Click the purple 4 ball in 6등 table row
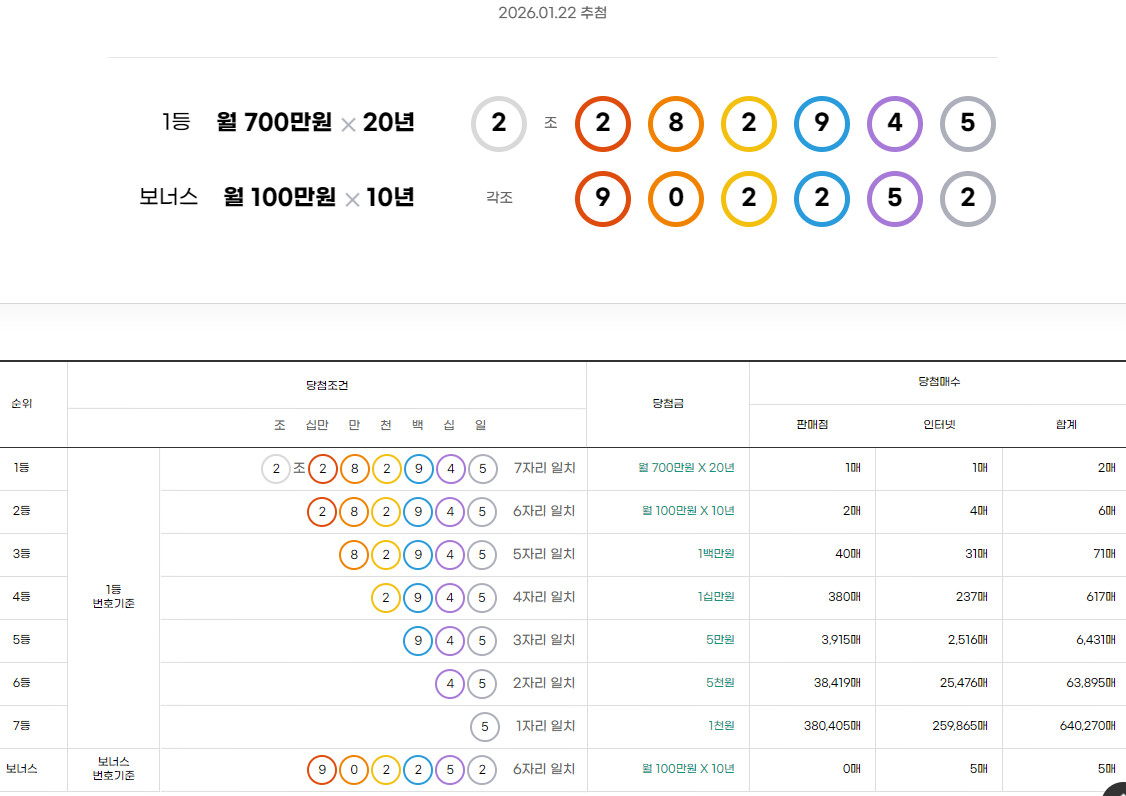1126x796 pixels. click(451, 684)
